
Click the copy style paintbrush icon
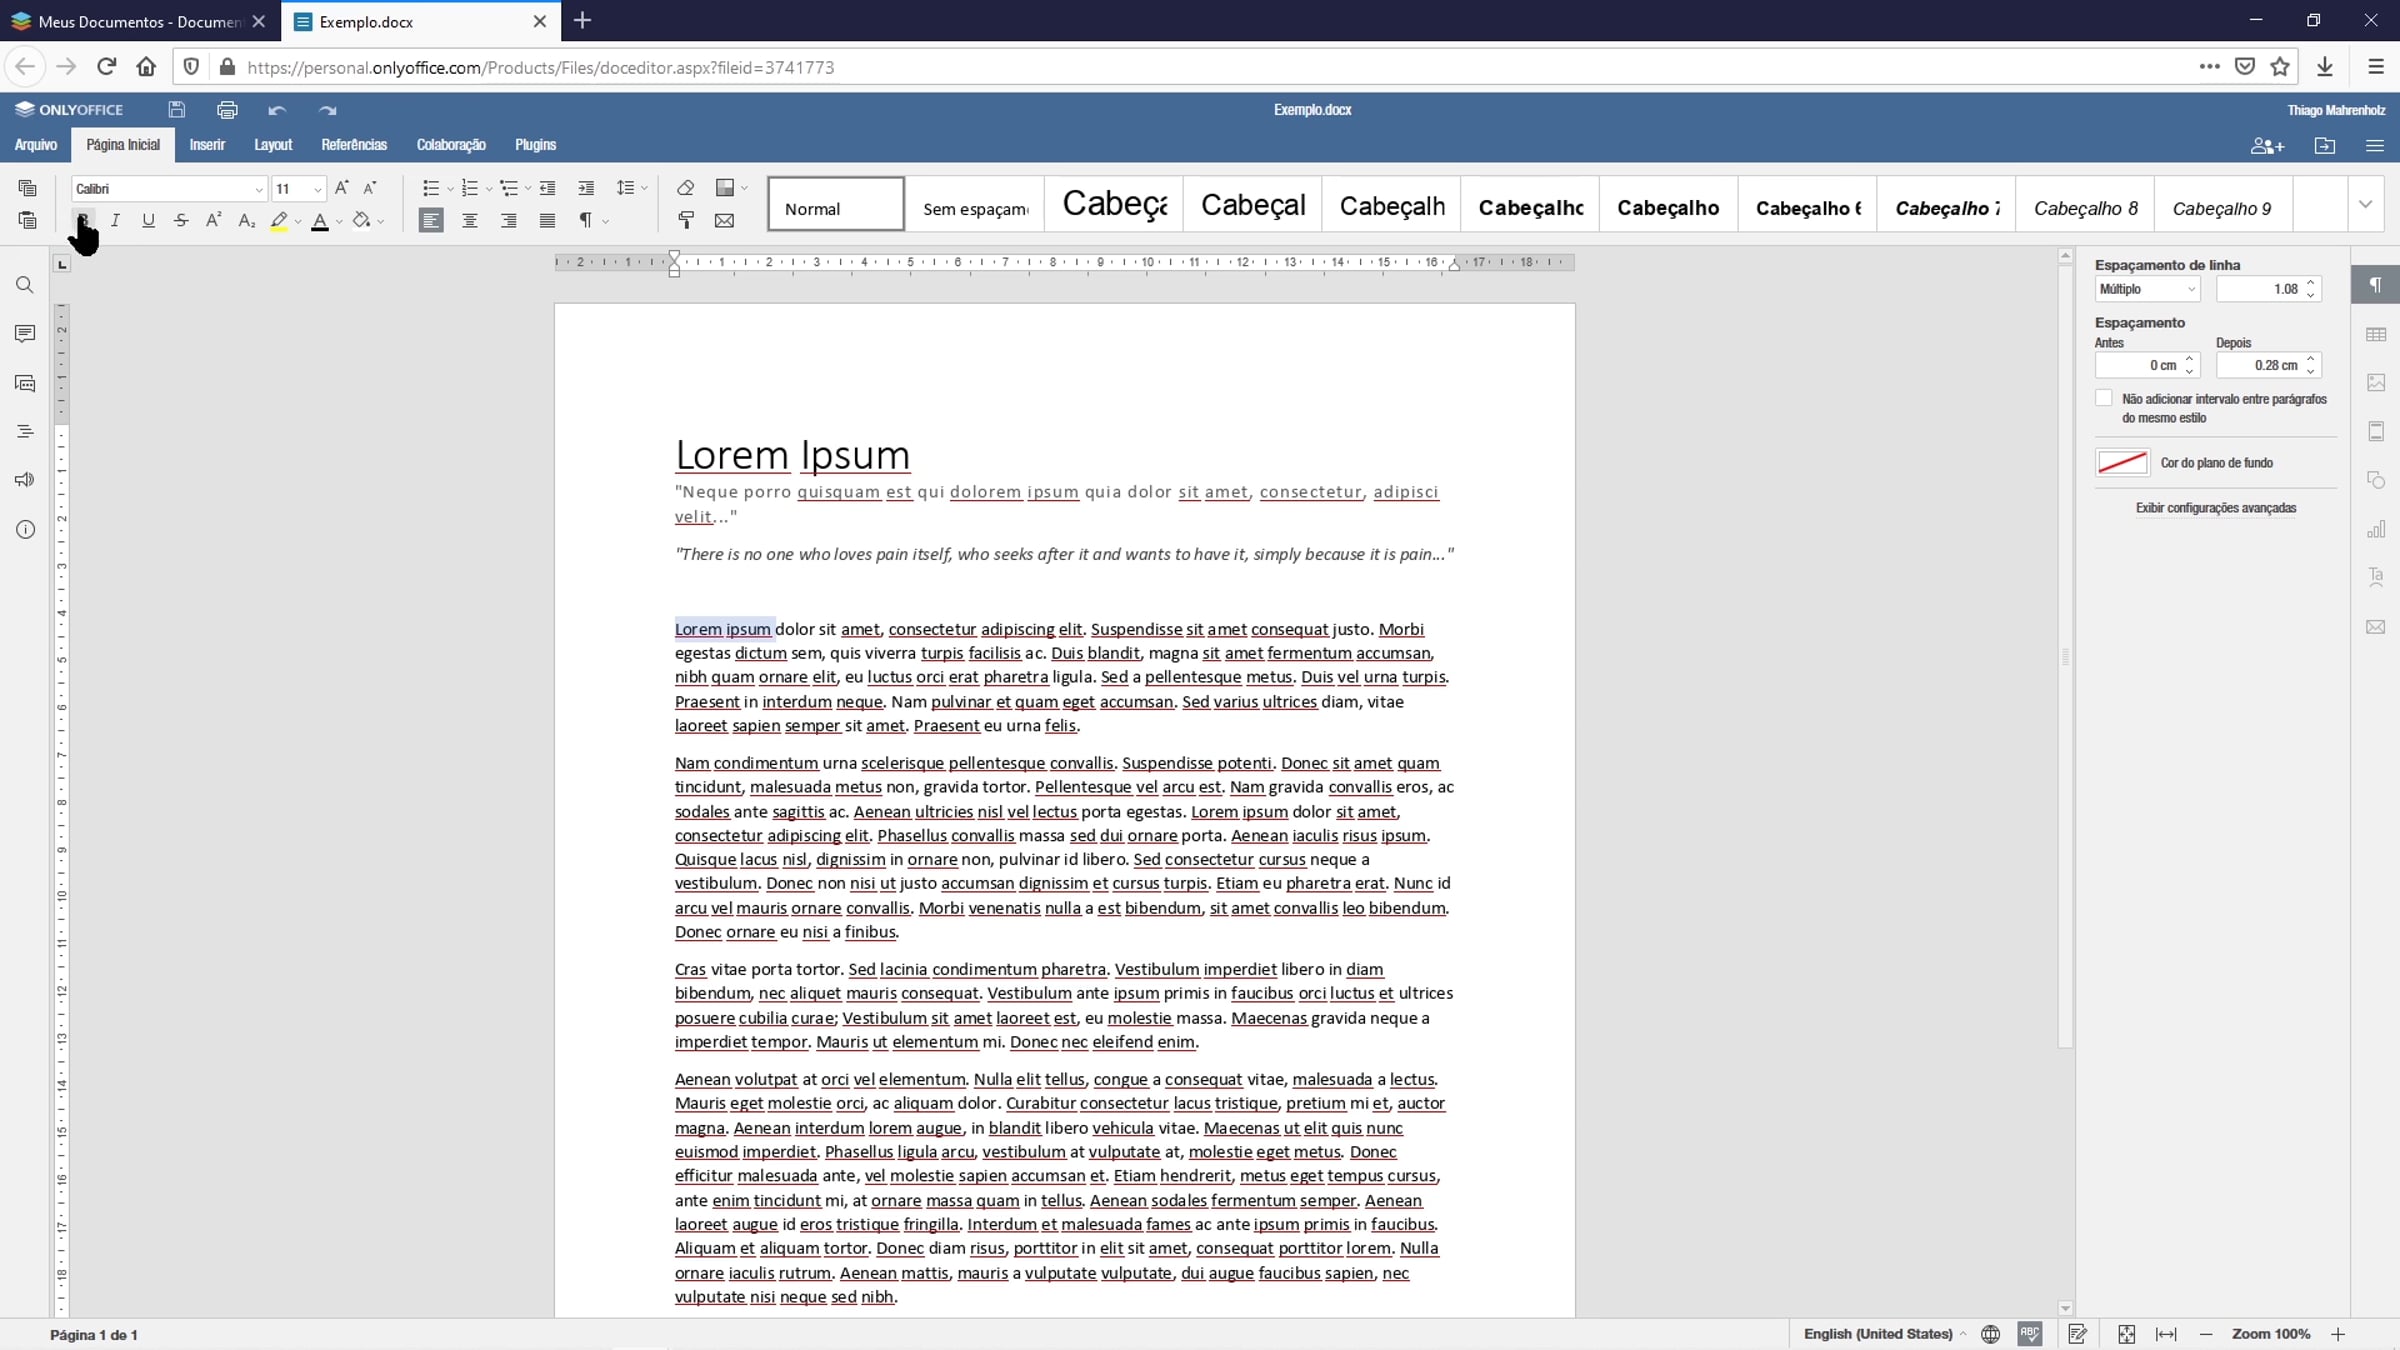click(685, 221)
